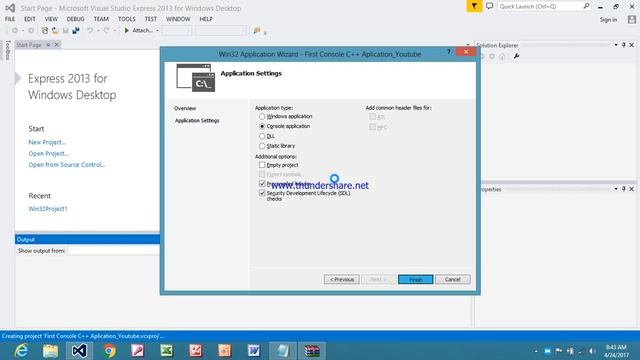Viewport: 640px width, 360px height.
Task: Open the Toolbox side tab
Action: pyautogui.click(x=7, y=50)
